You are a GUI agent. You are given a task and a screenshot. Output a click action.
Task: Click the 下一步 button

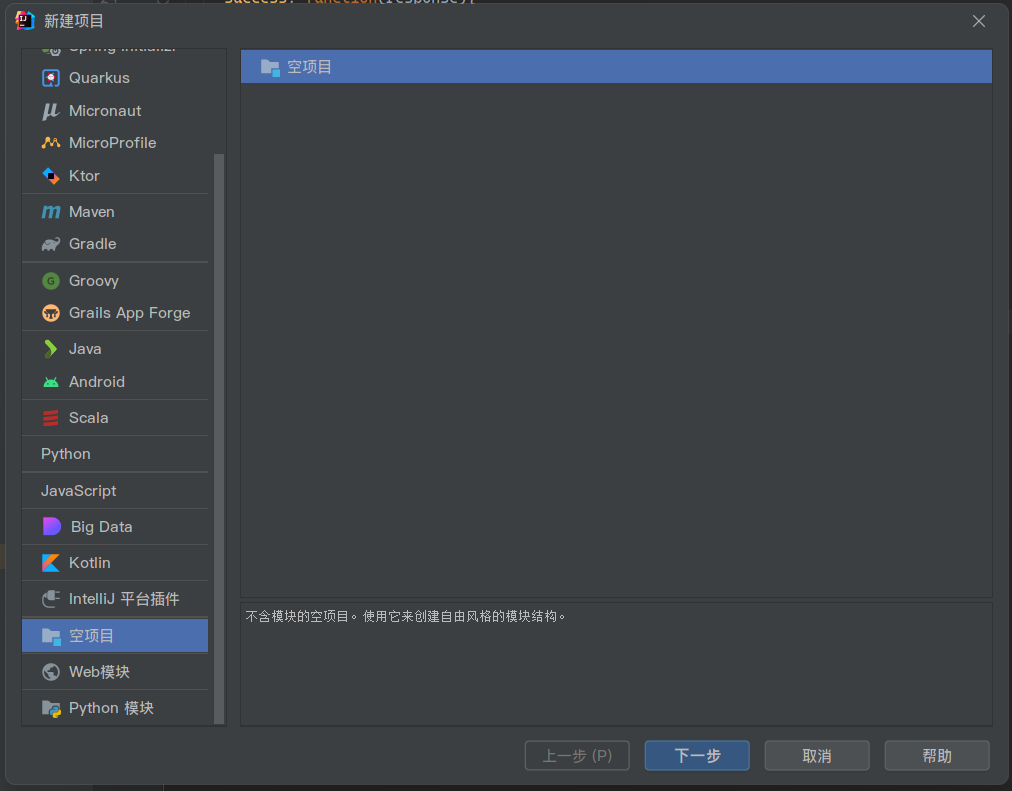click(x=697, y=756)
